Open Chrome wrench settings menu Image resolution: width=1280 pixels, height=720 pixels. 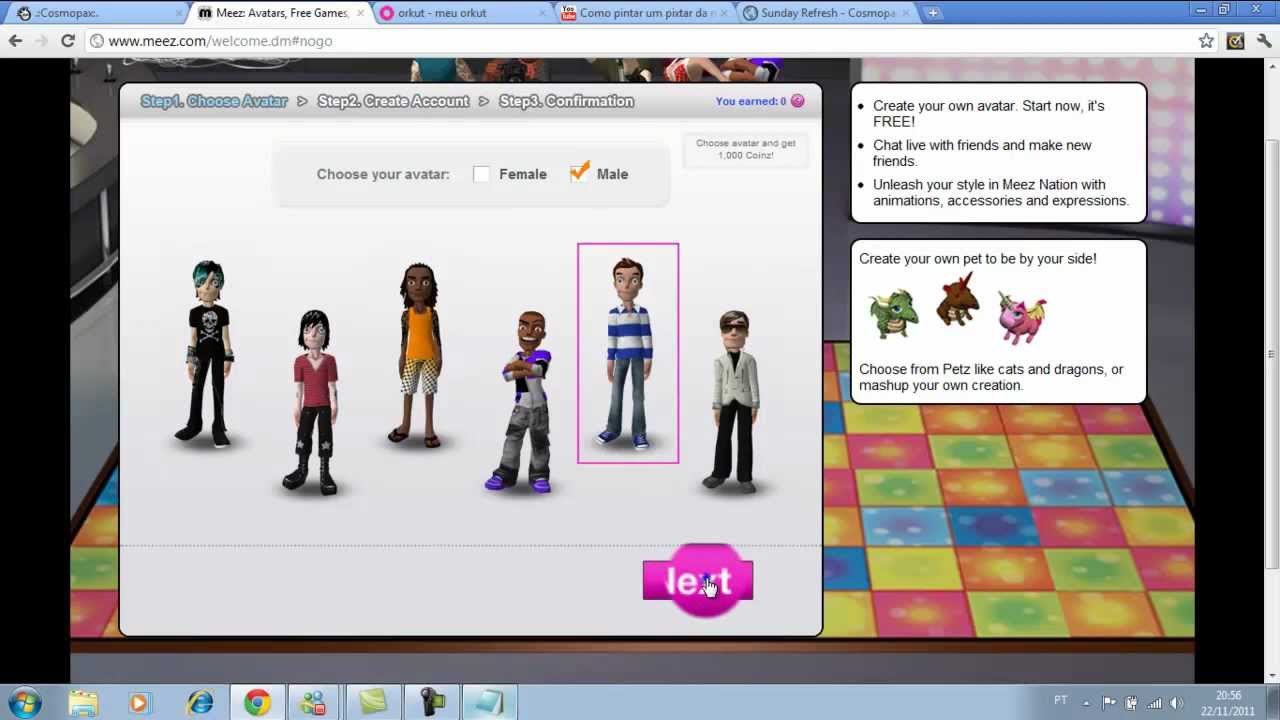1264,41
